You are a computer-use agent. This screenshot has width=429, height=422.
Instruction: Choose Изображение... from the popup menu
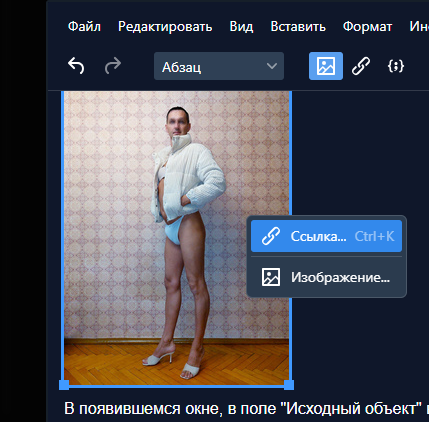tap(326, 277)
